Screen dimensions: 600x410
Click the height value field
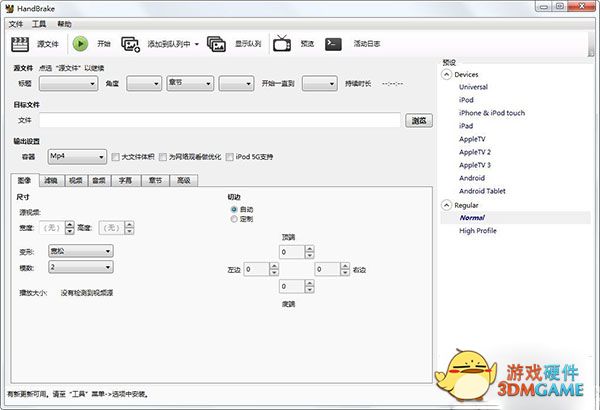tap(112, 228)
